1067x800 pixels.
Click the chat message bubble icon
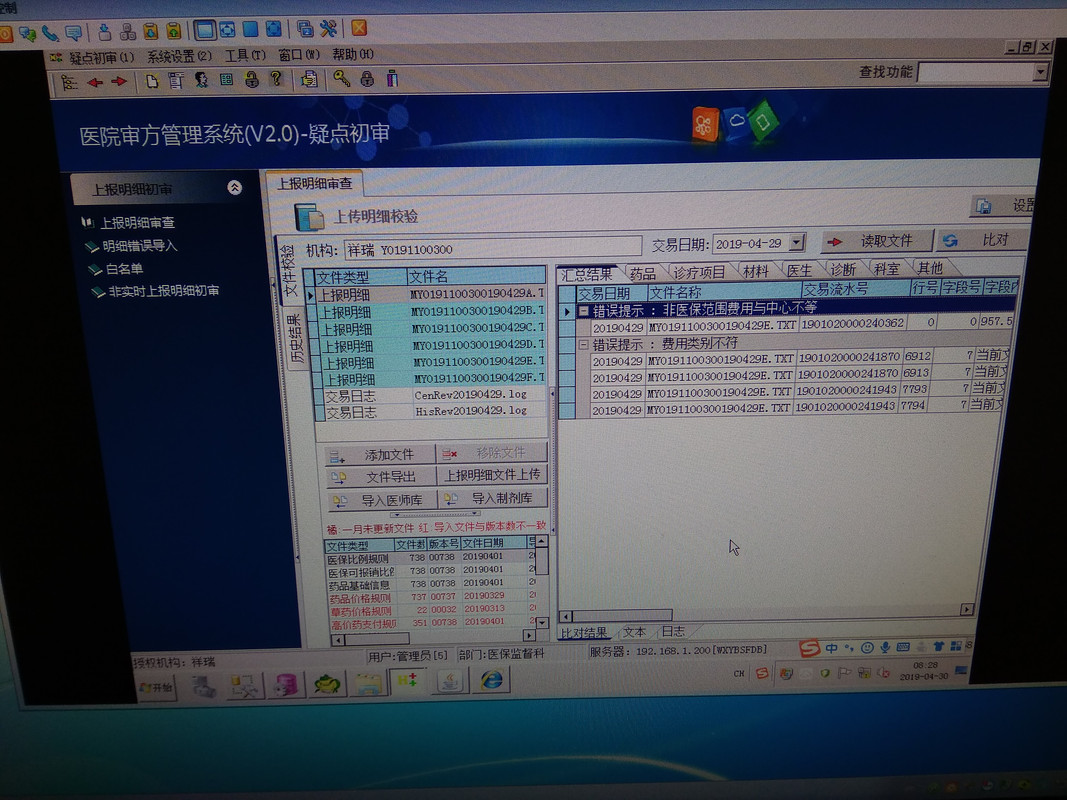[x=73, y=32]
